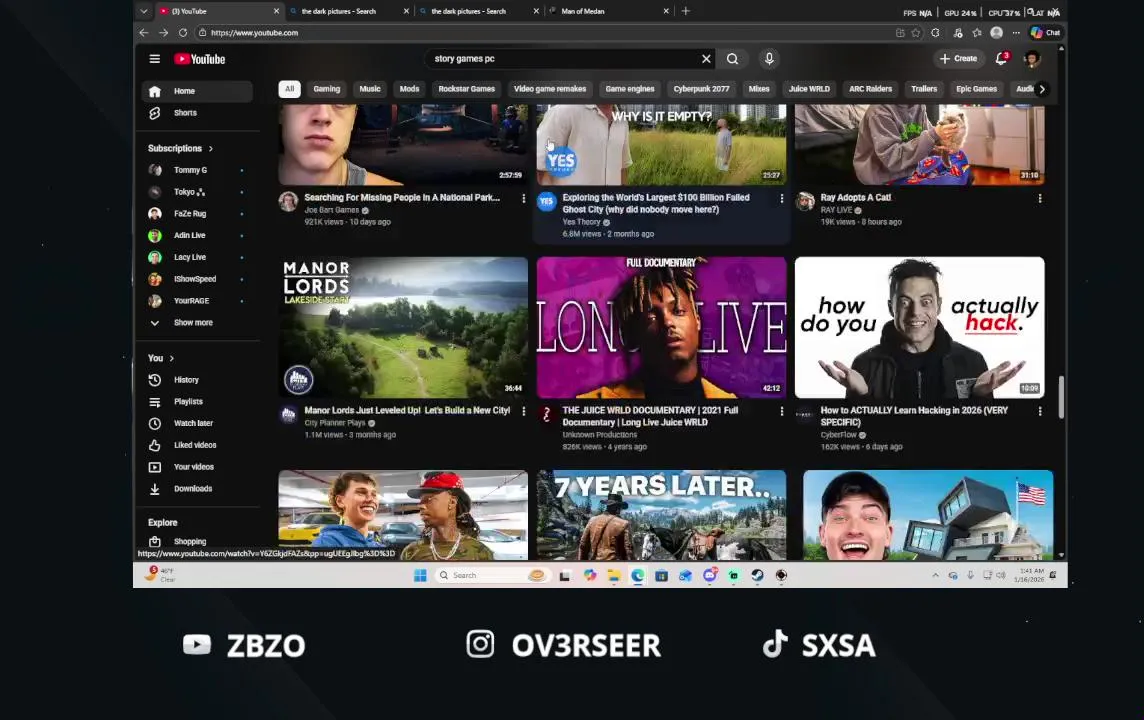Go back in the browser
The image size is (1144, 720).
(144, 33)
